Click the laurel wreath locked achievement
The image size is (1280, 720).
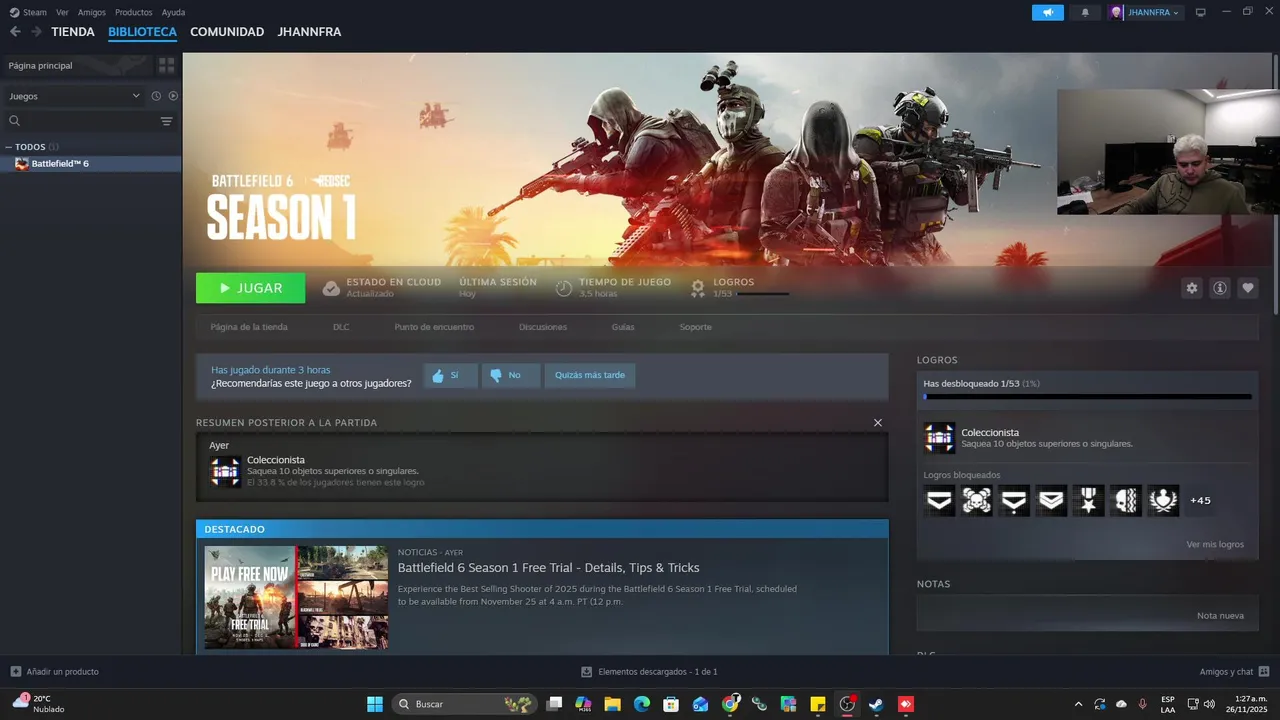coord(1163,501)
